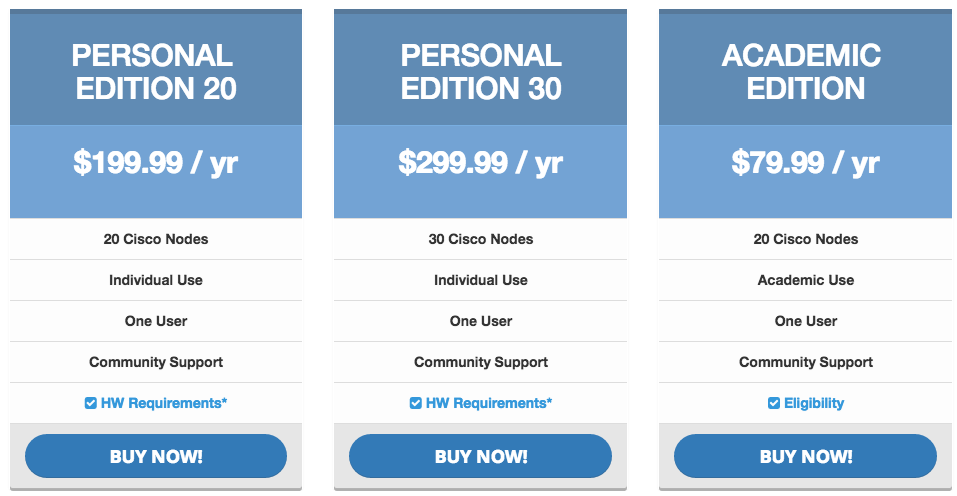Viewport: 957px width, 496px height.
Task: Click the Personal Edition 30 header title
Action: click(x=481, y=71)
